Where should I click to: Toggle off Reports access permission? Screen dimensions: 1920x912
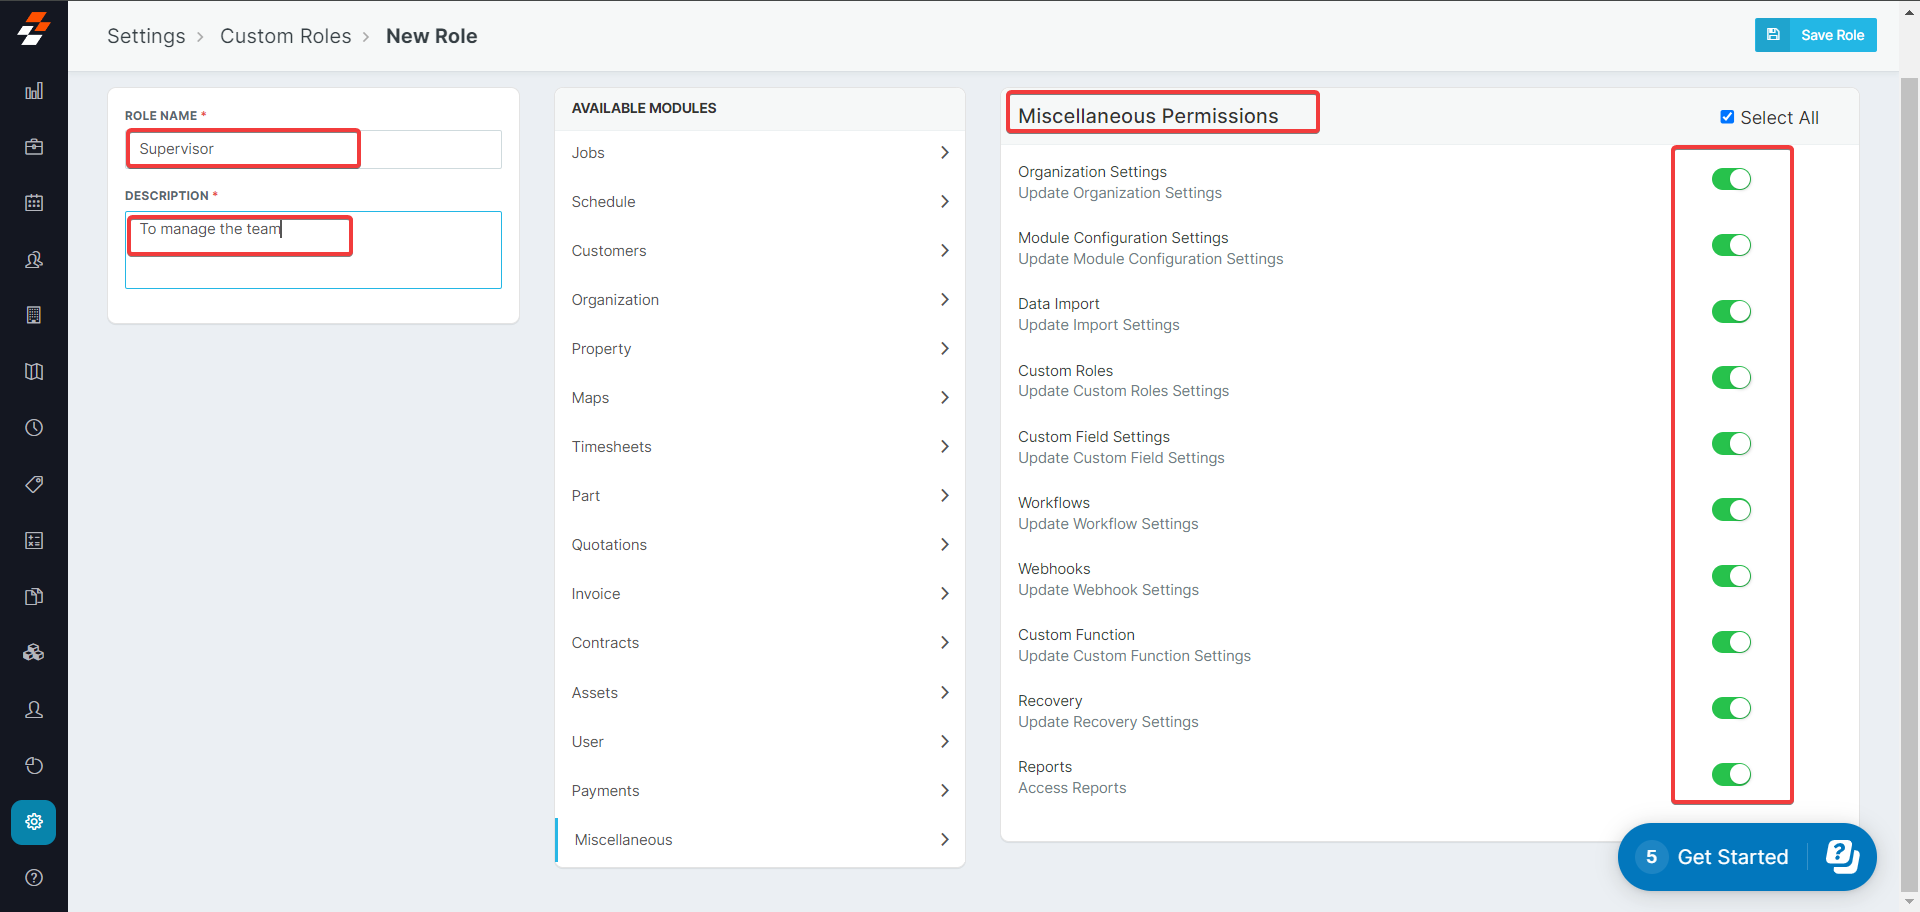point(1731,774)
